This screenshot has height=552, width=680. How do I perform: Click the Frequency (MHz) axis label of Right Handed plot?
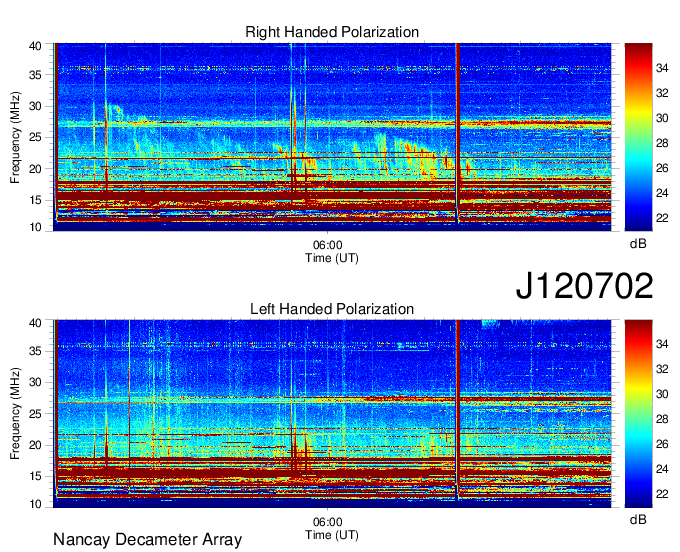pos(15,137)
